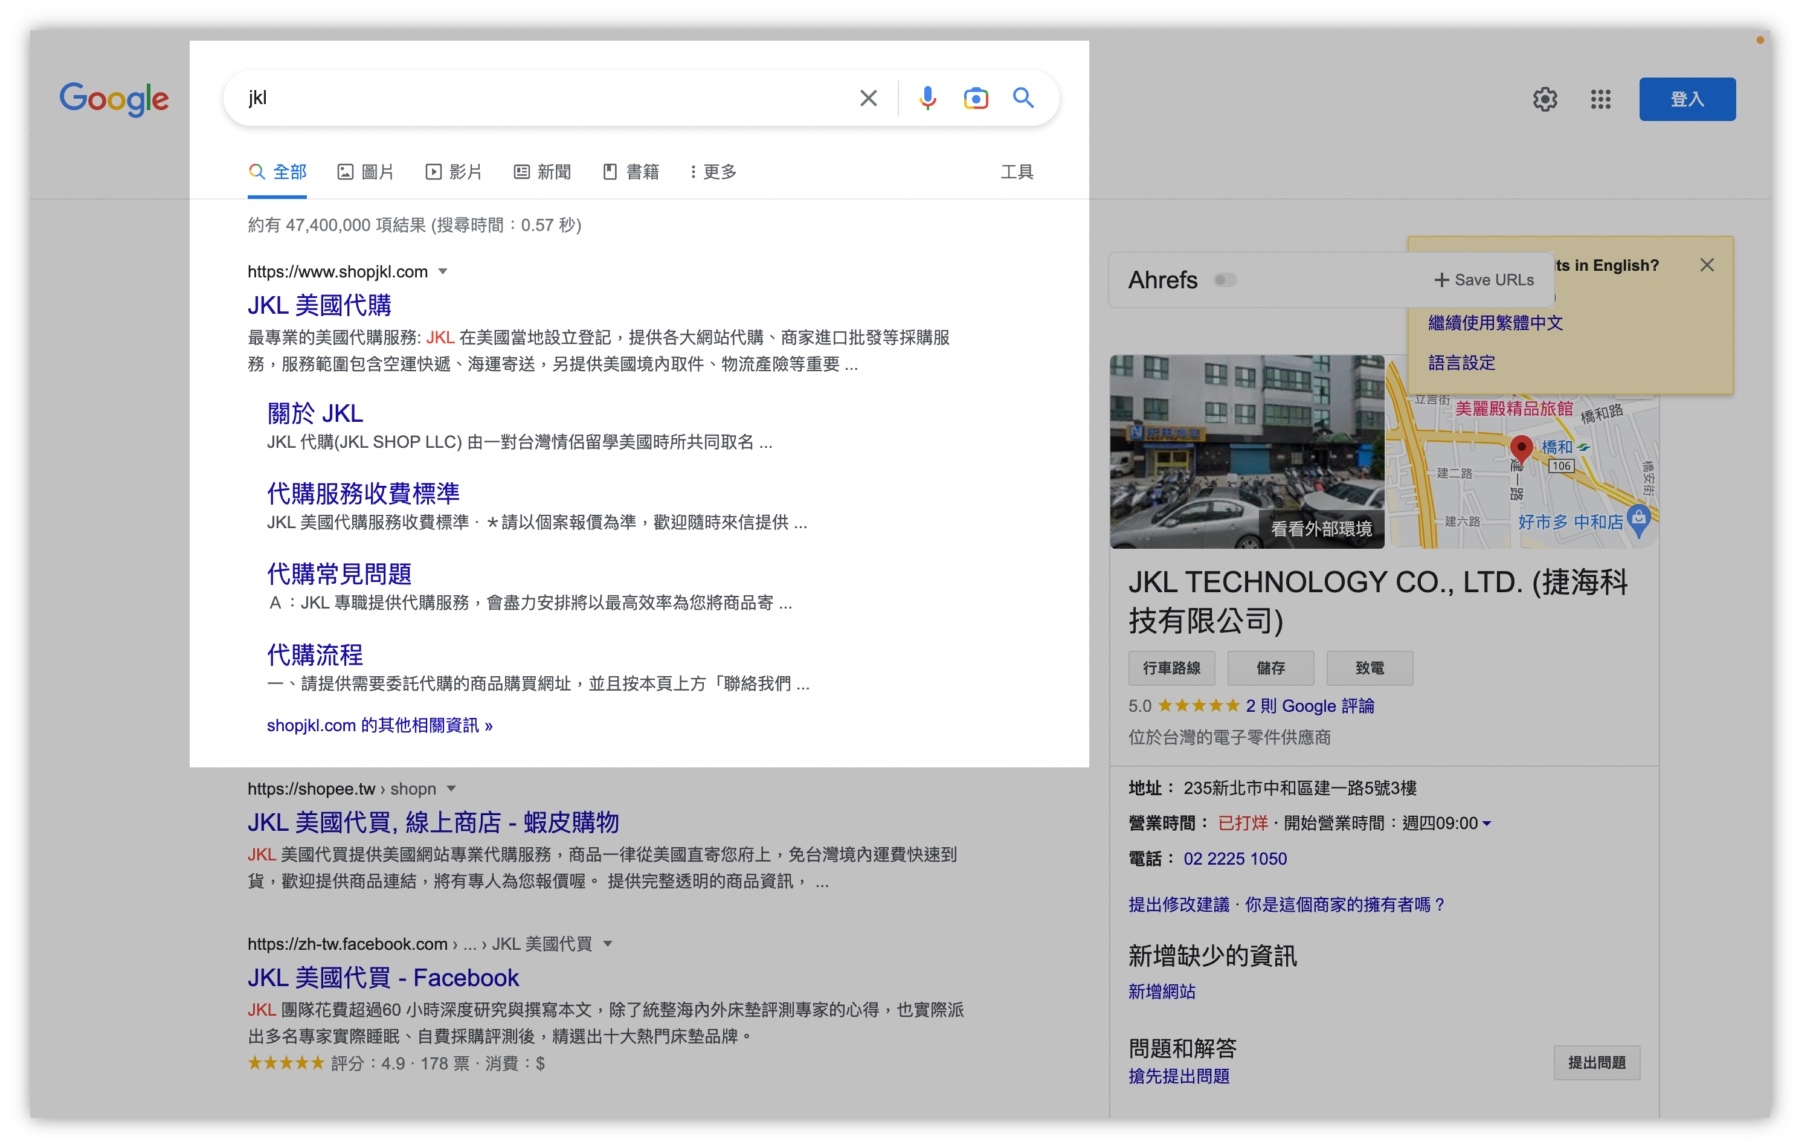Open the Google apps grid
1800x1148 pixels.
[x=1600, y=99]
